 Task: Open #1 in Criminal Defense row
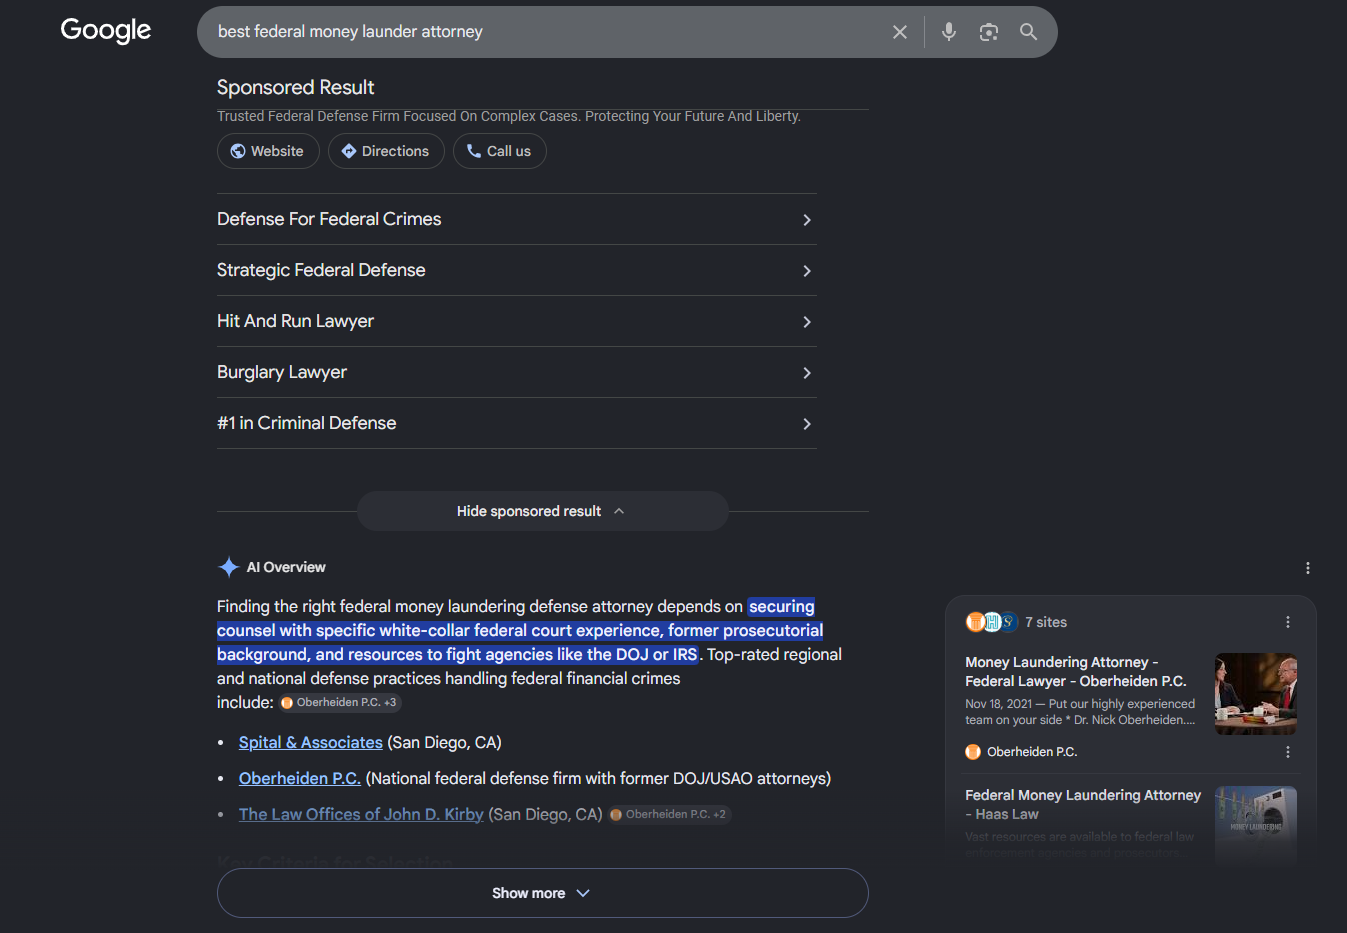517,423
